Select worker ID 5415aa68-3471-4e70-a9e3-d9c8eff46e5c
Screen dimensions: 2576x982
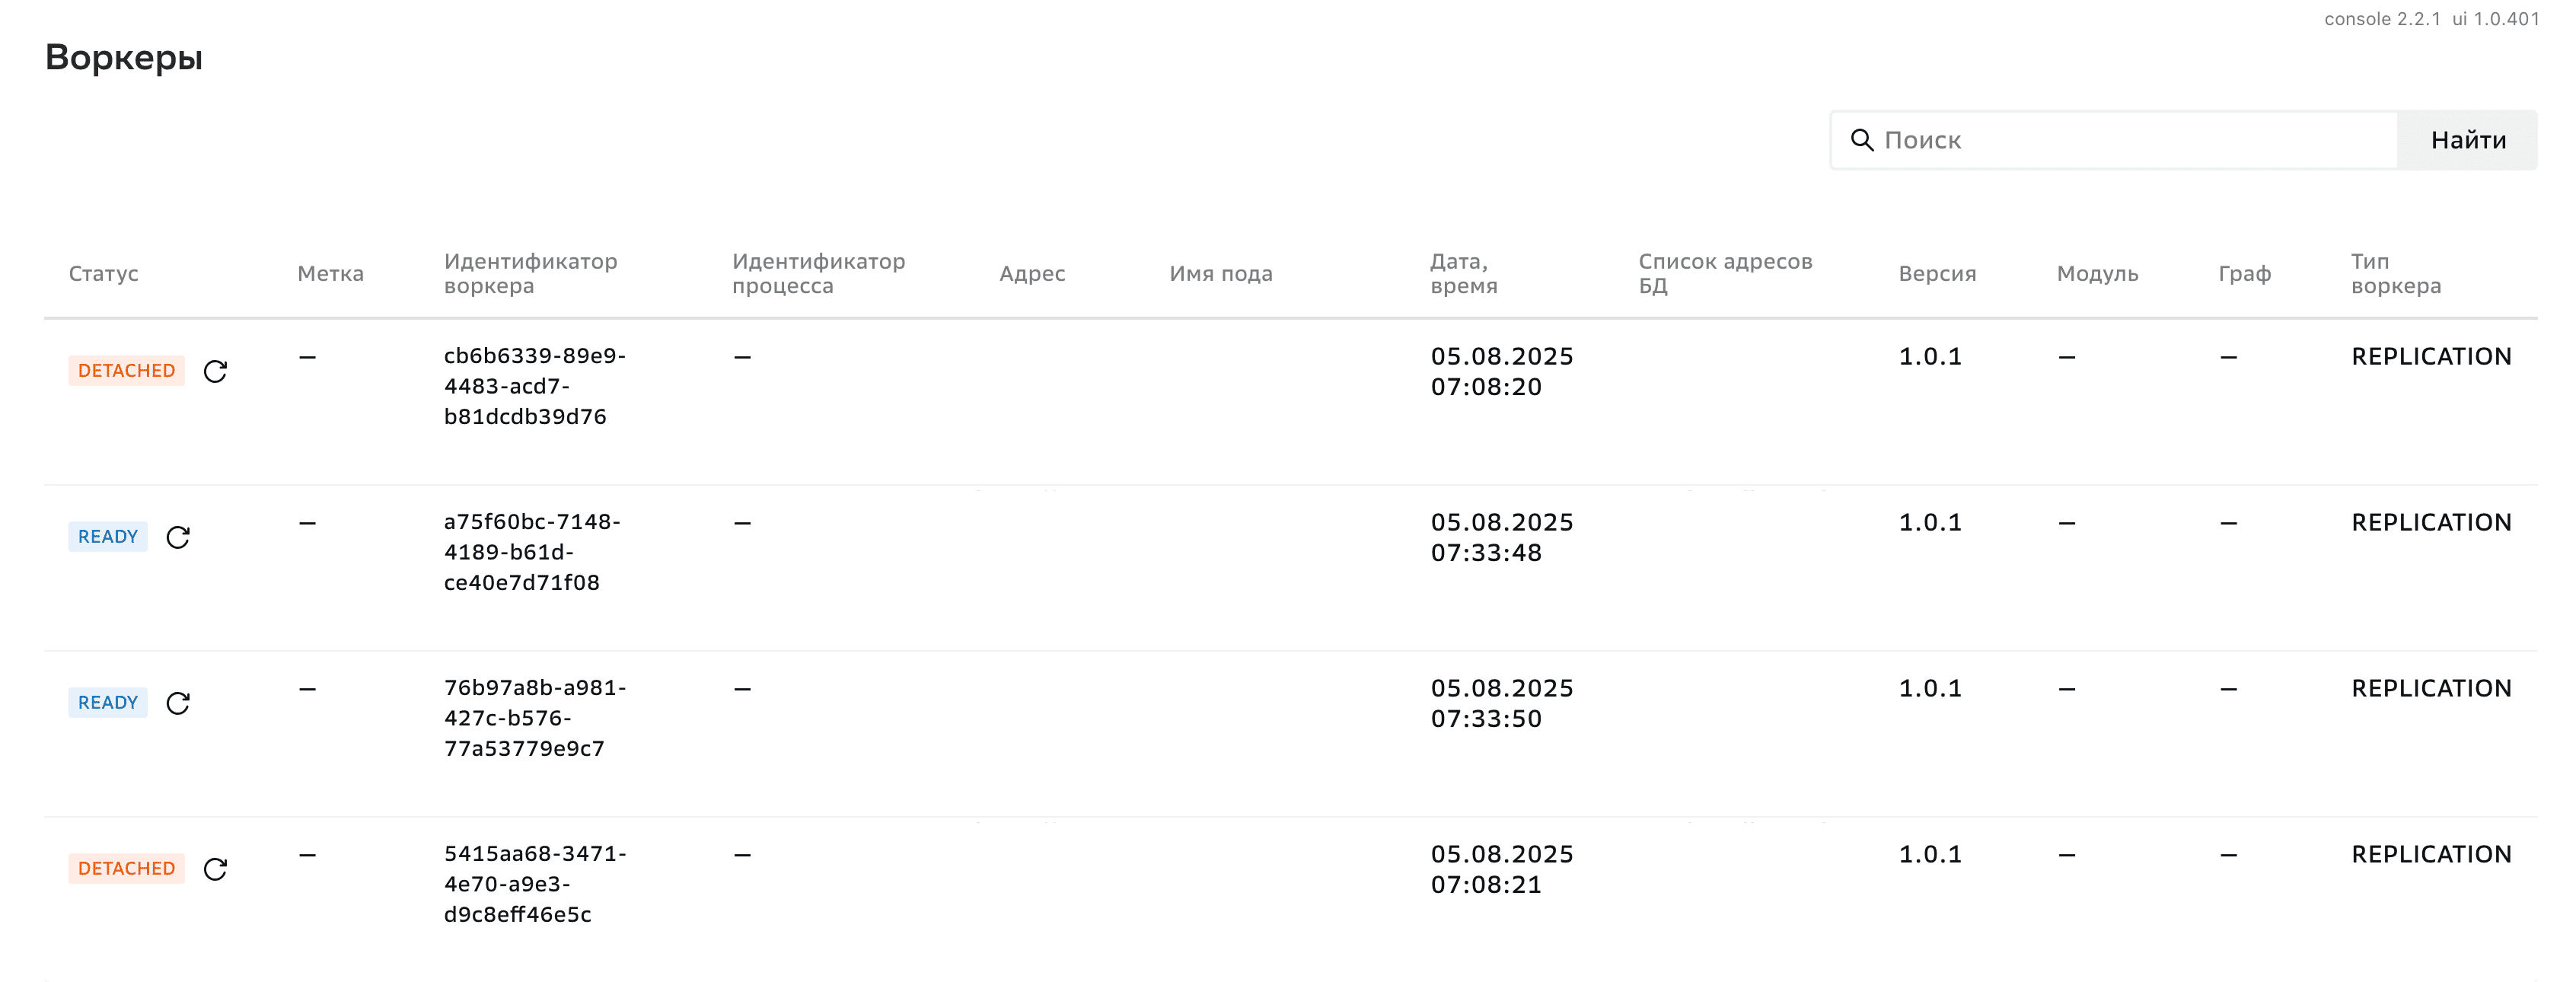[x=534, y=884]
